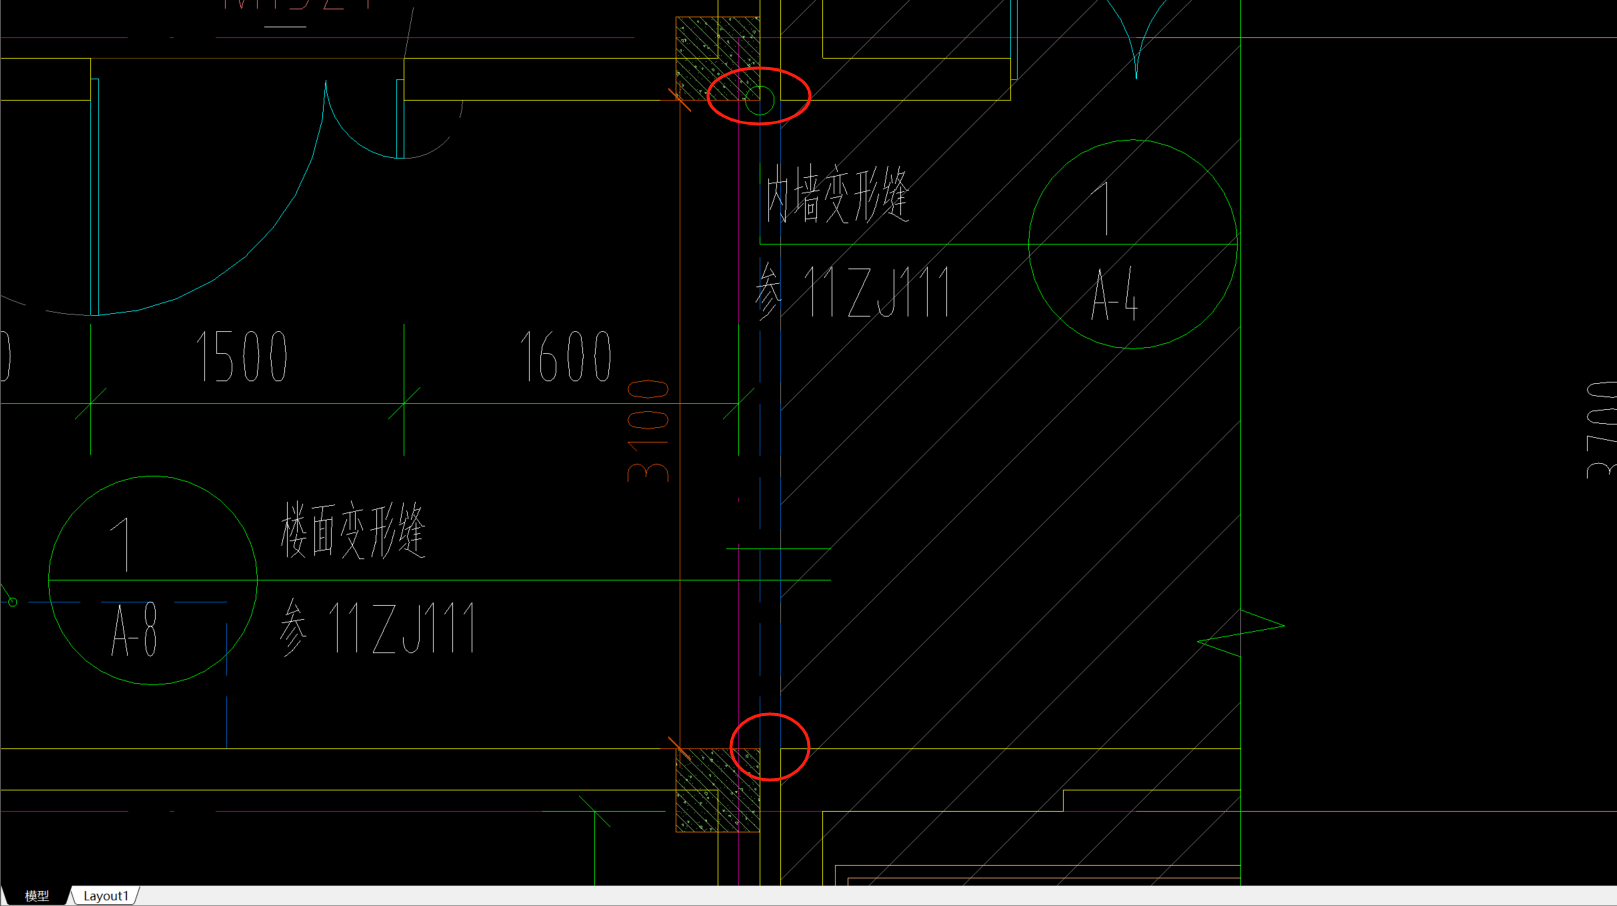Open the Layout1 tab
The height and width of the screenshot is (906, 1617).
tap(106, 896)
